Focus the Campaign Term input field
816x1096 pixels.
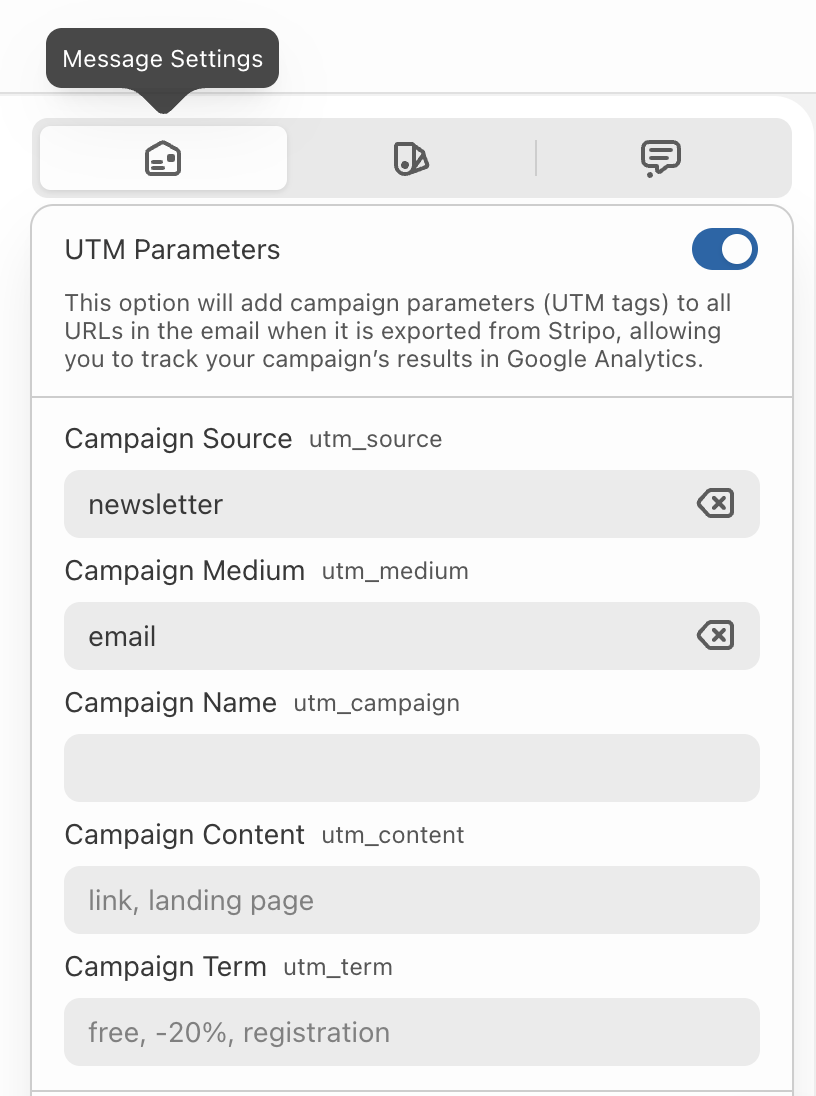pos(411,1032)
